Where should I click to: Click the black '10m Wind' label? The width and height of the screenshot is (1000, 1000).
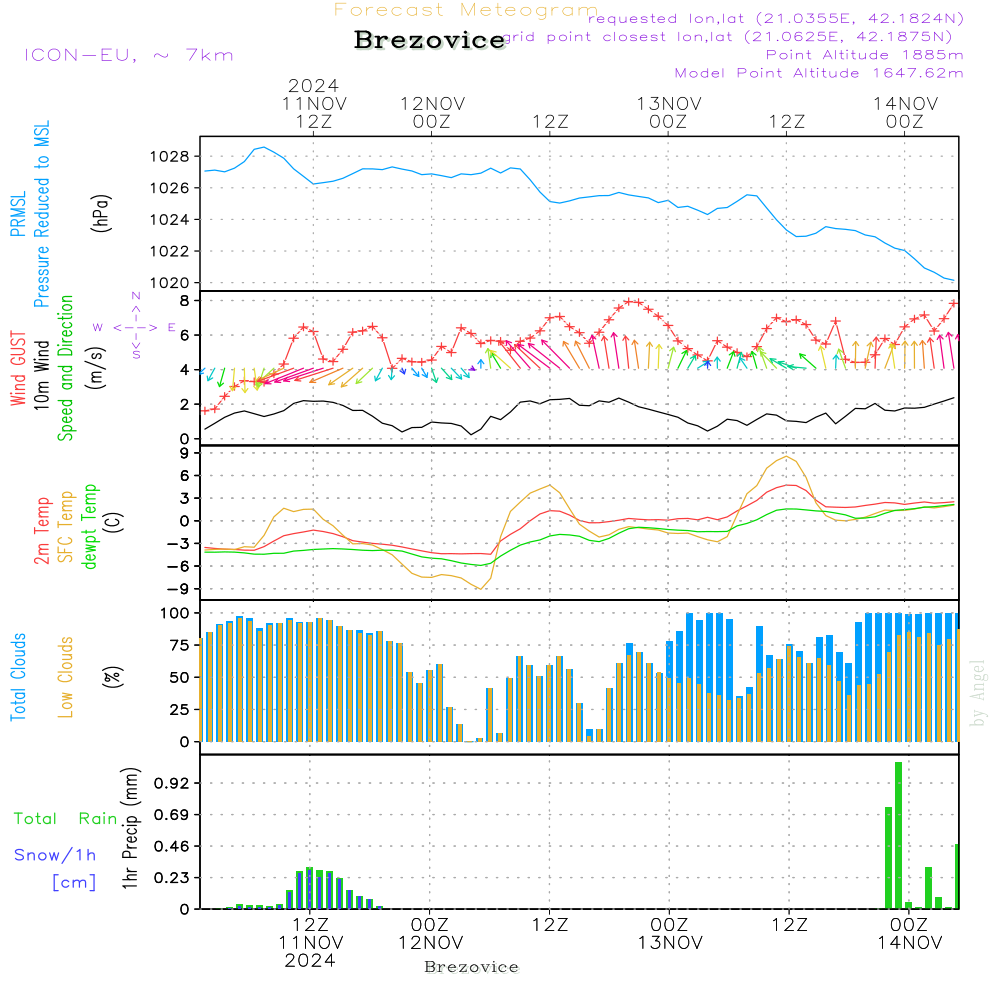tap(41, 375)
